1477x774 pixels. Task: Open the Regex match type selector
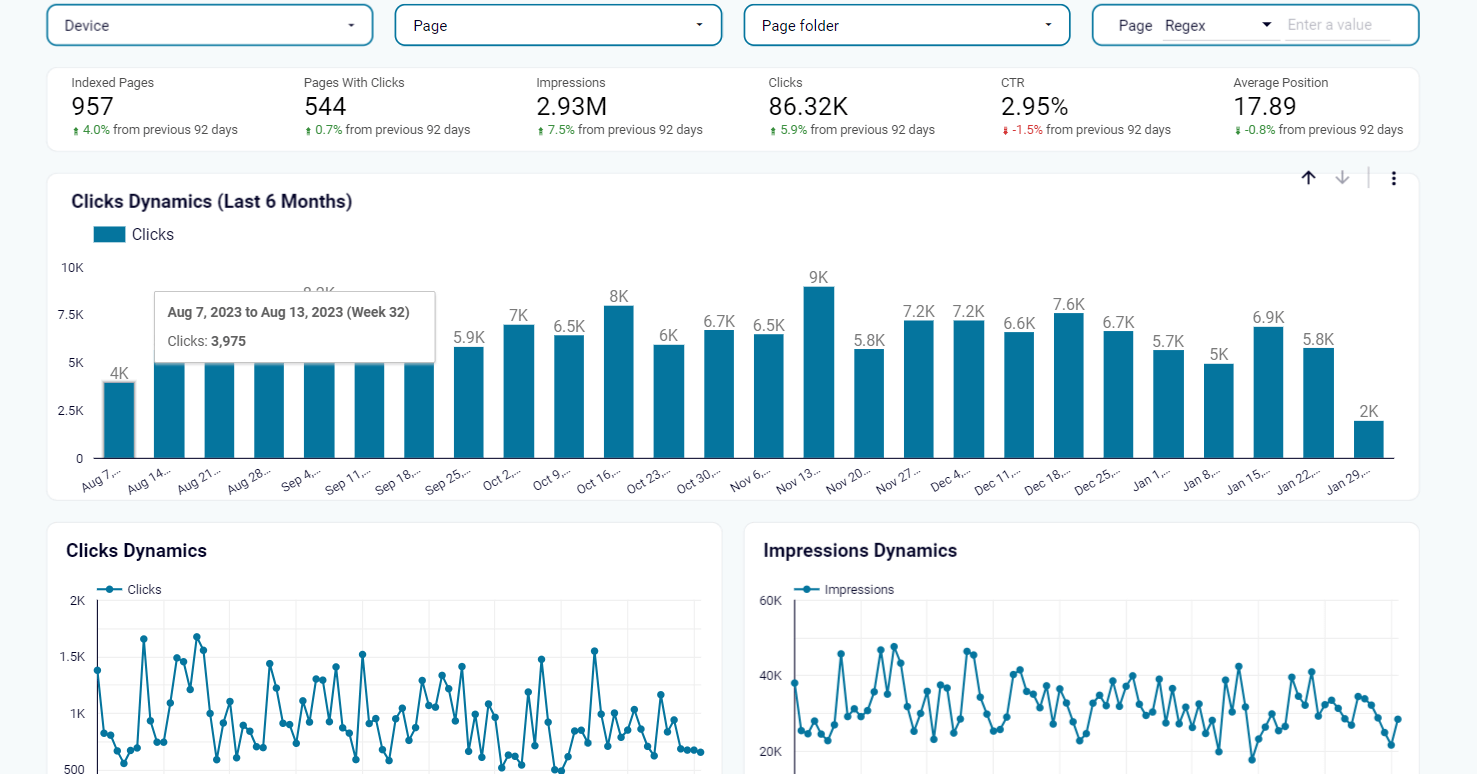[x=1219, y=25]
